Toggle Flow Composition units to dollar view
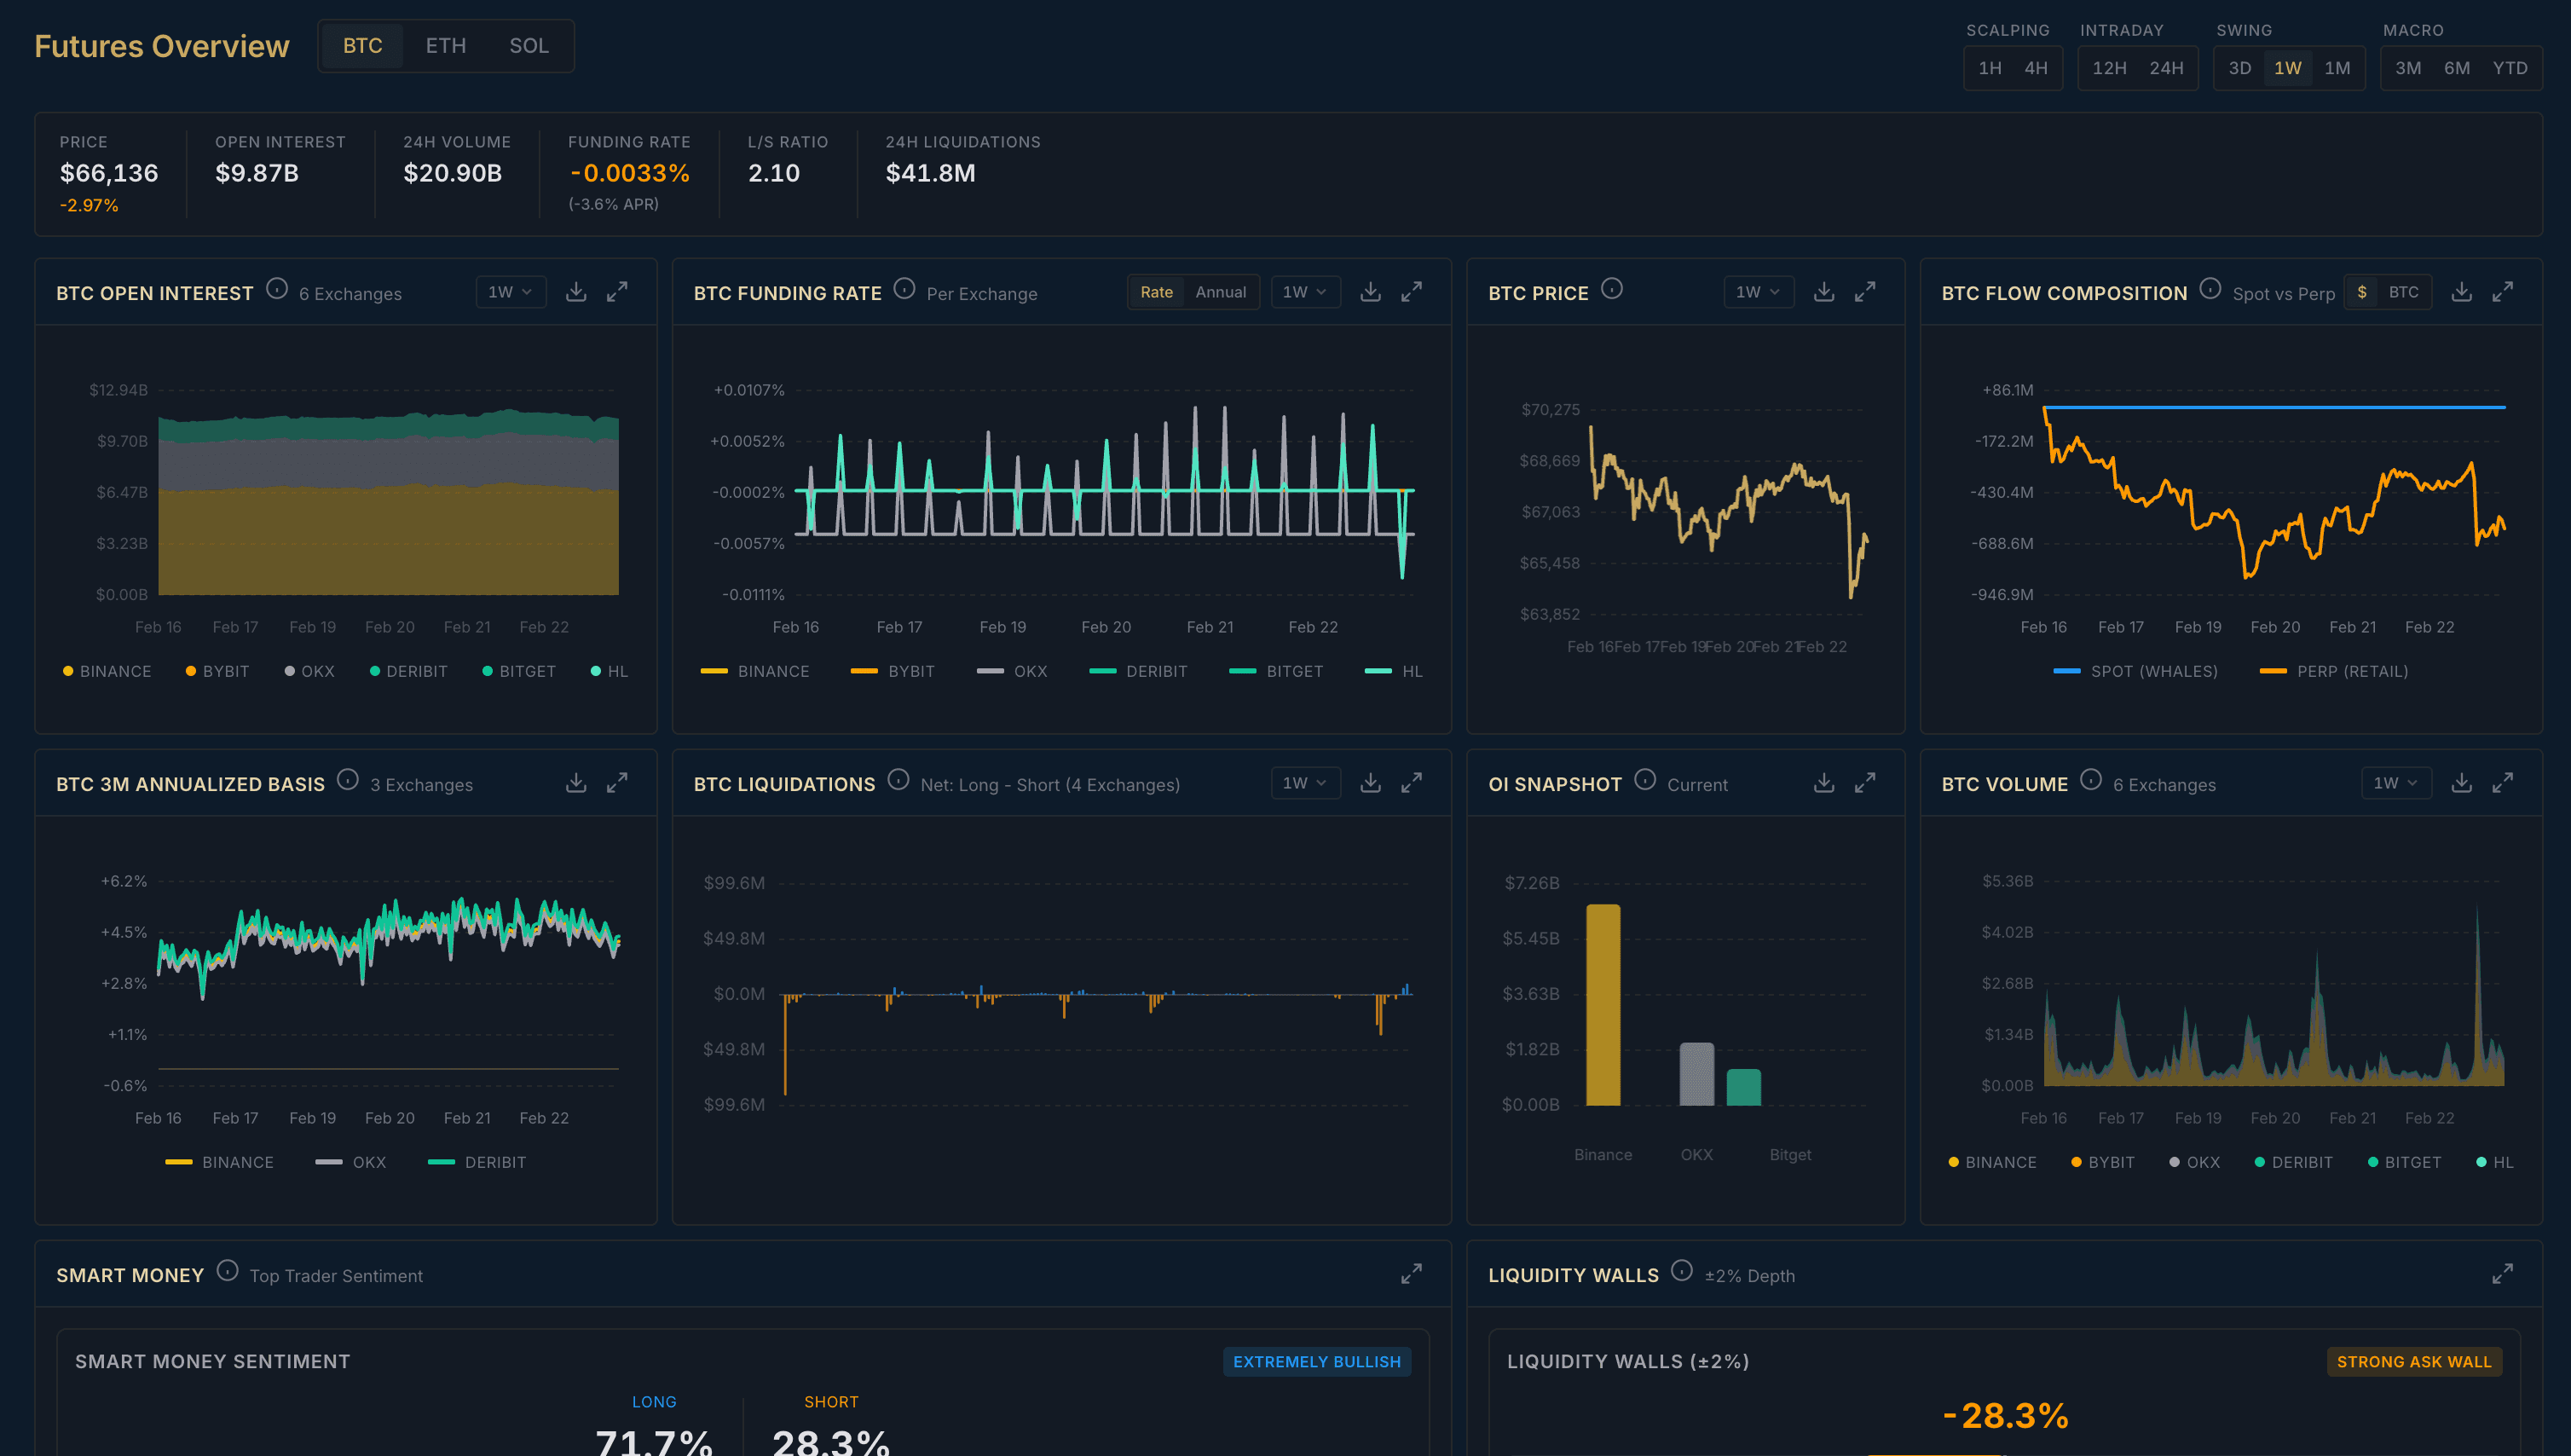The width and height of the screenshot is (2571, 1456). coord(2361,291)
